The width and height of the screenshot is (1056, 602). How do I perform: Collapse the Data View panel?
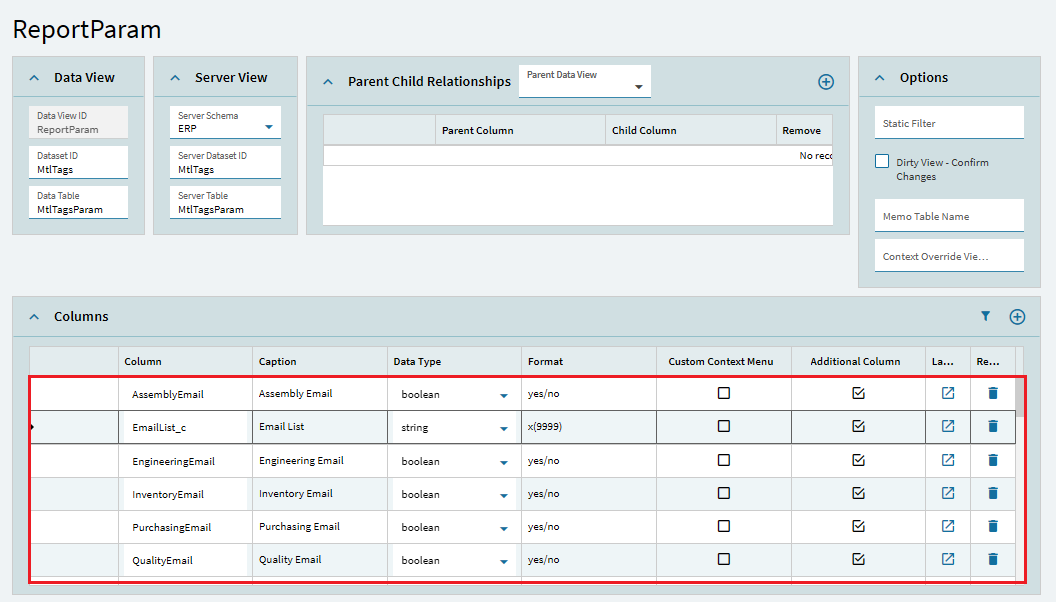tap(34, 78)
